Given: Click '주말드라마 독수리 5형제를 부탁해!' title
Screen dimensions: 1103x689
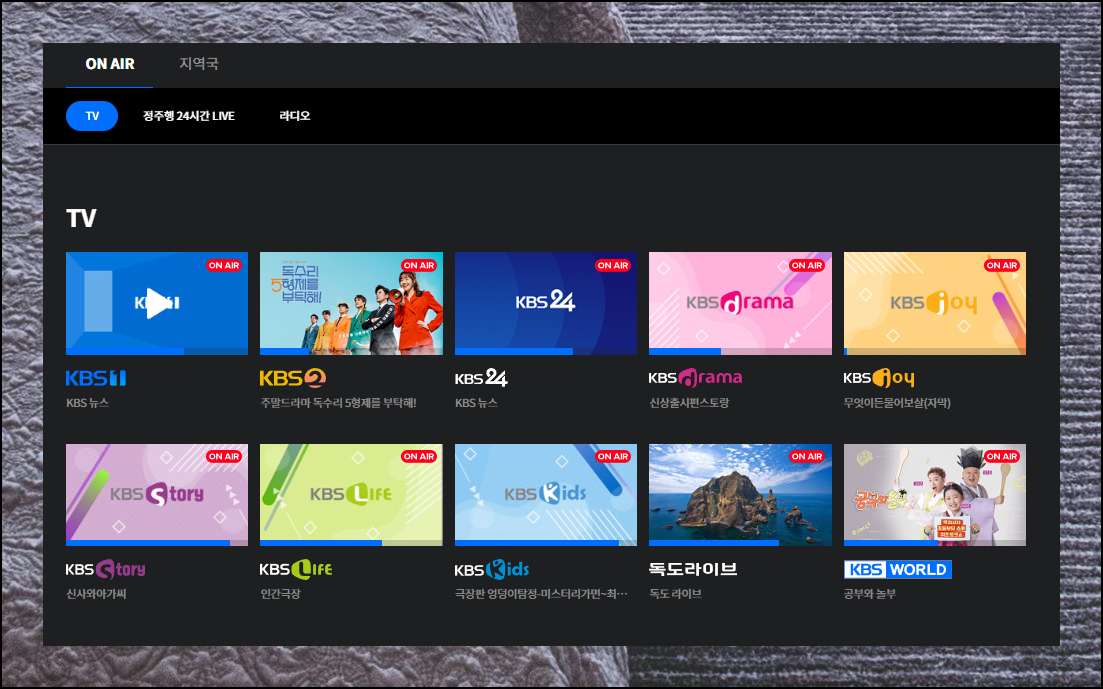Looking at the screenshot, I should pos(338,403).
